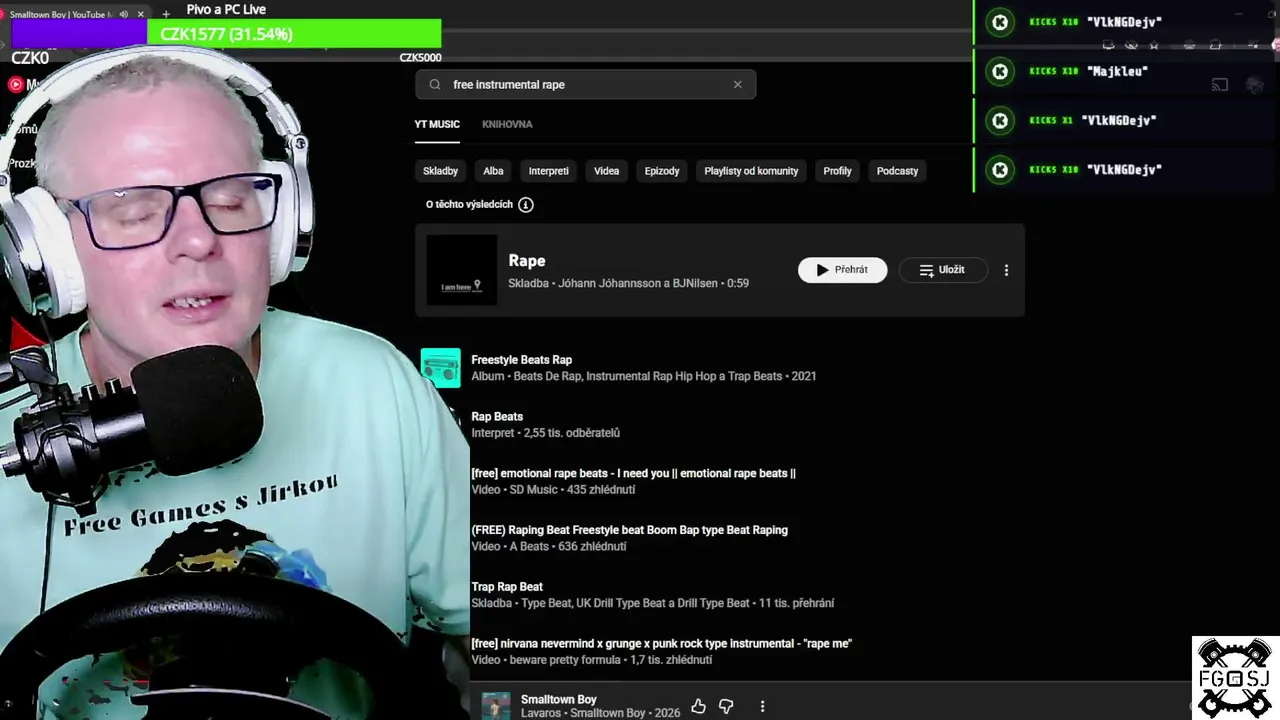The image size is (1280, 720).
Task: Click the top result album thumbnail
Action: (x=461, y=270)
